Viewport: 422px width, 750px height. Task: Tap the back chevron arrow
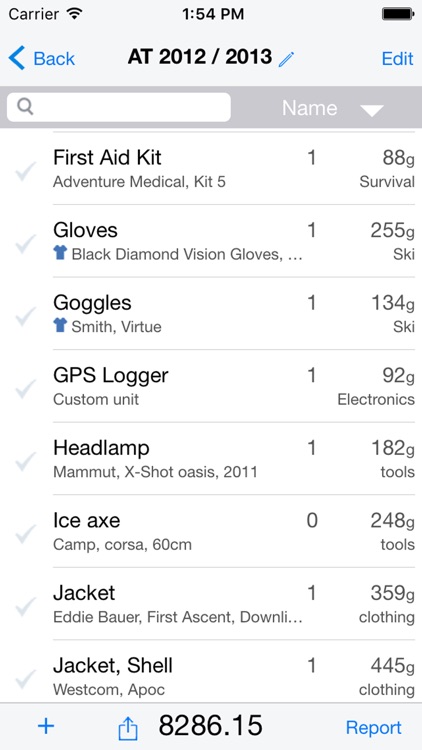tap(16, 58)
